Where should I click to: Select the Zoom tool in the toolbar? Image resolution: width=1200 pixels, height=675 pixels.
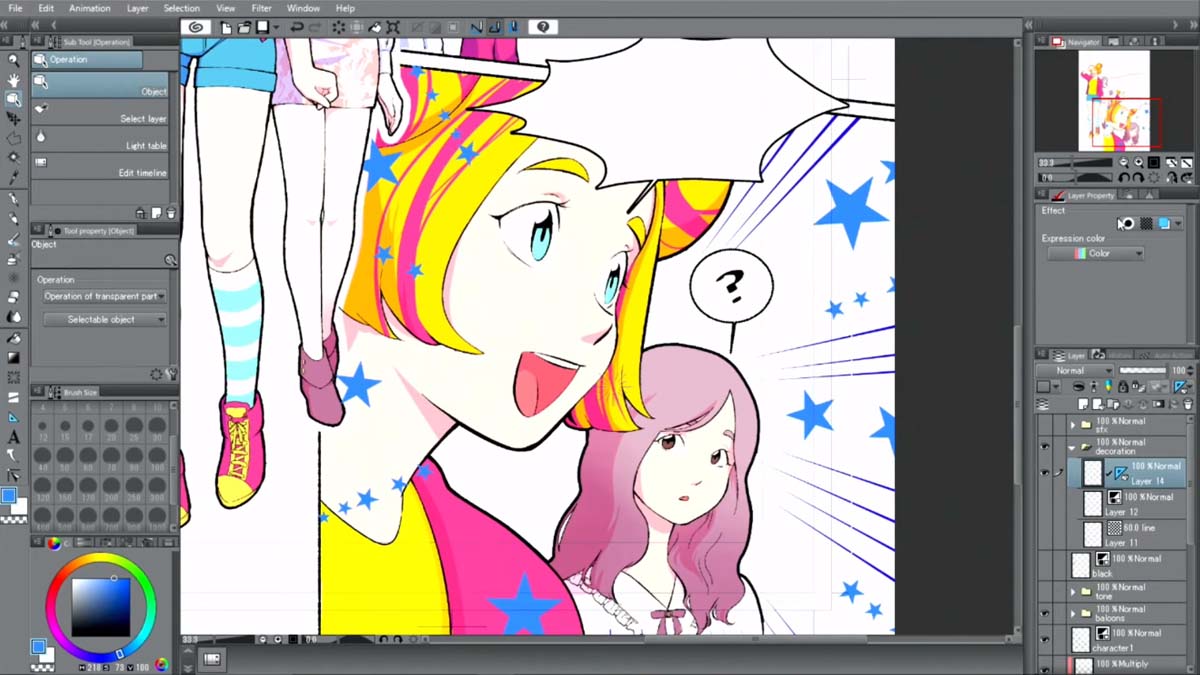[x=14, y=60]
